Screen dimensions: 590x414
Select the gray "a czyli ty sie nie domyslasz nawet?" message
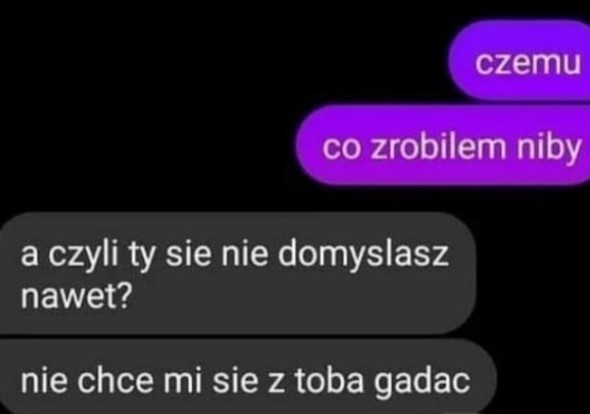238,273
